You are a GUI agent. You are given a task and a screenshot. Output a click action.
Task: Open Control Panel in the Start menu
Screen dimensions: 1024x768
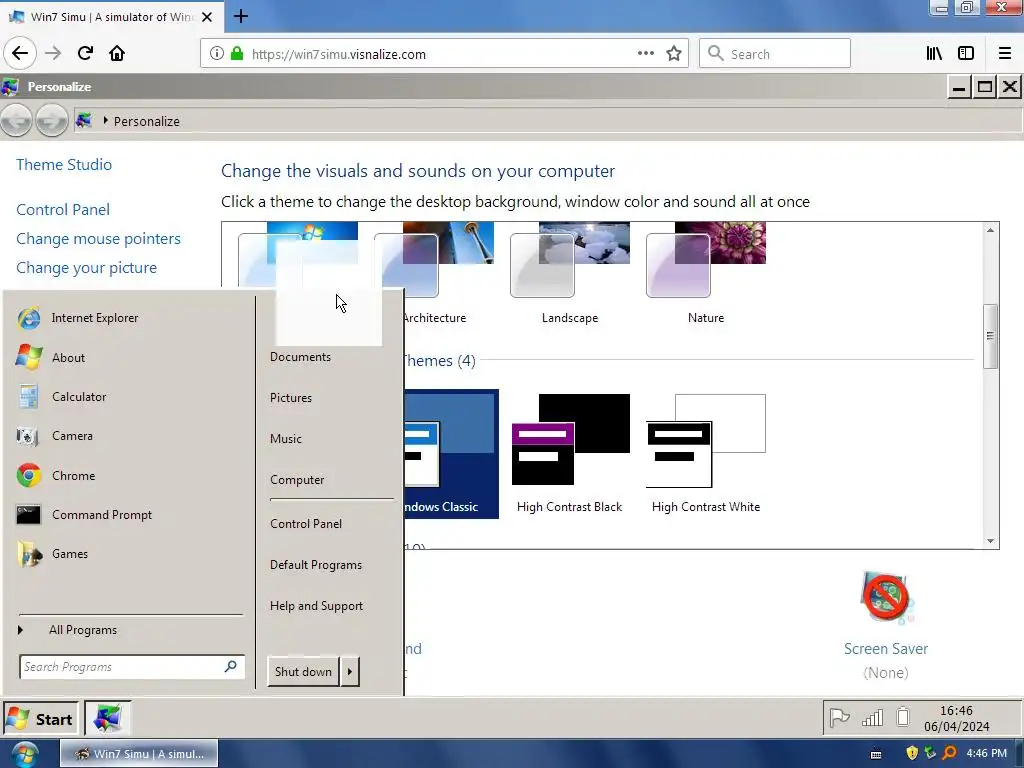tap(306, 524)
